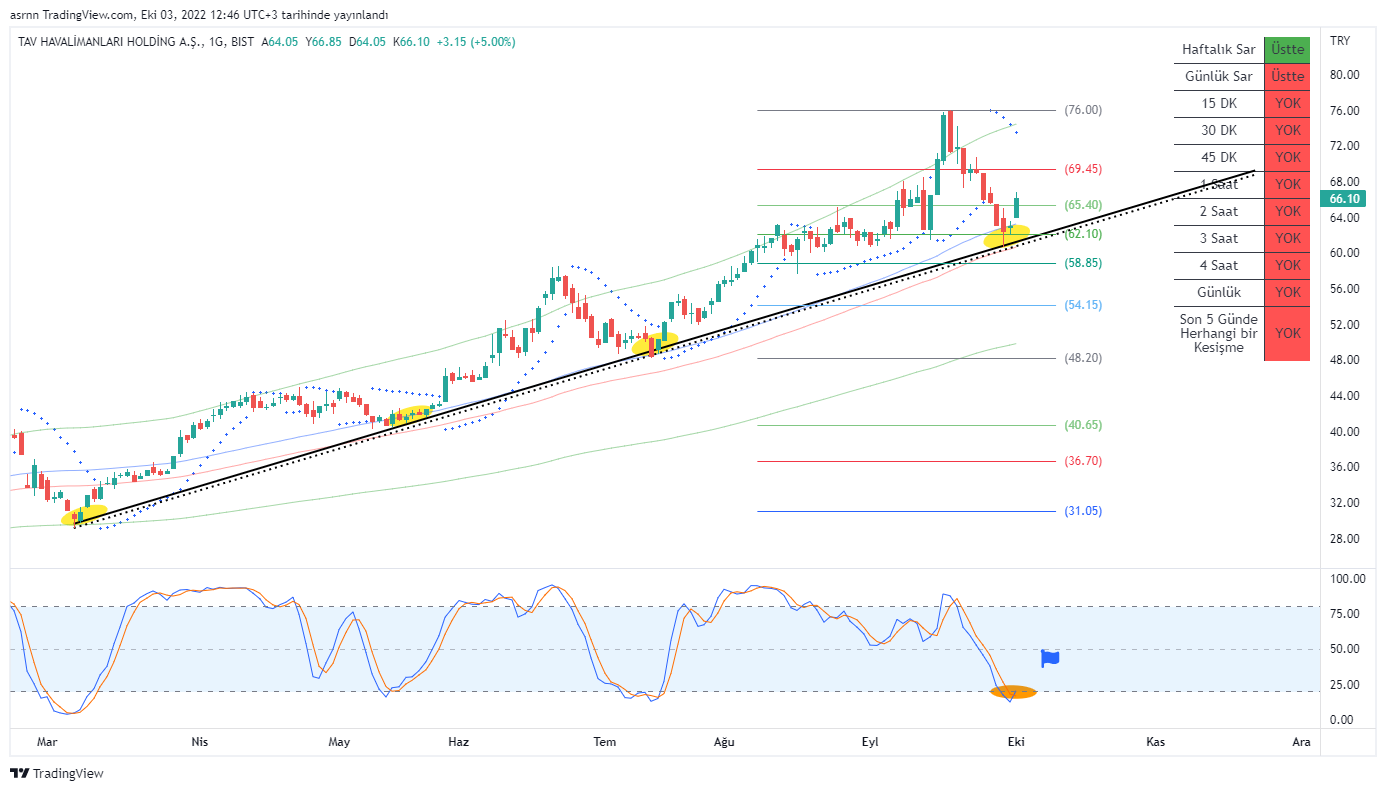1386x791 pixels.
Task: Click the Ara month label on the time axis
Action: click(1301, 742)
